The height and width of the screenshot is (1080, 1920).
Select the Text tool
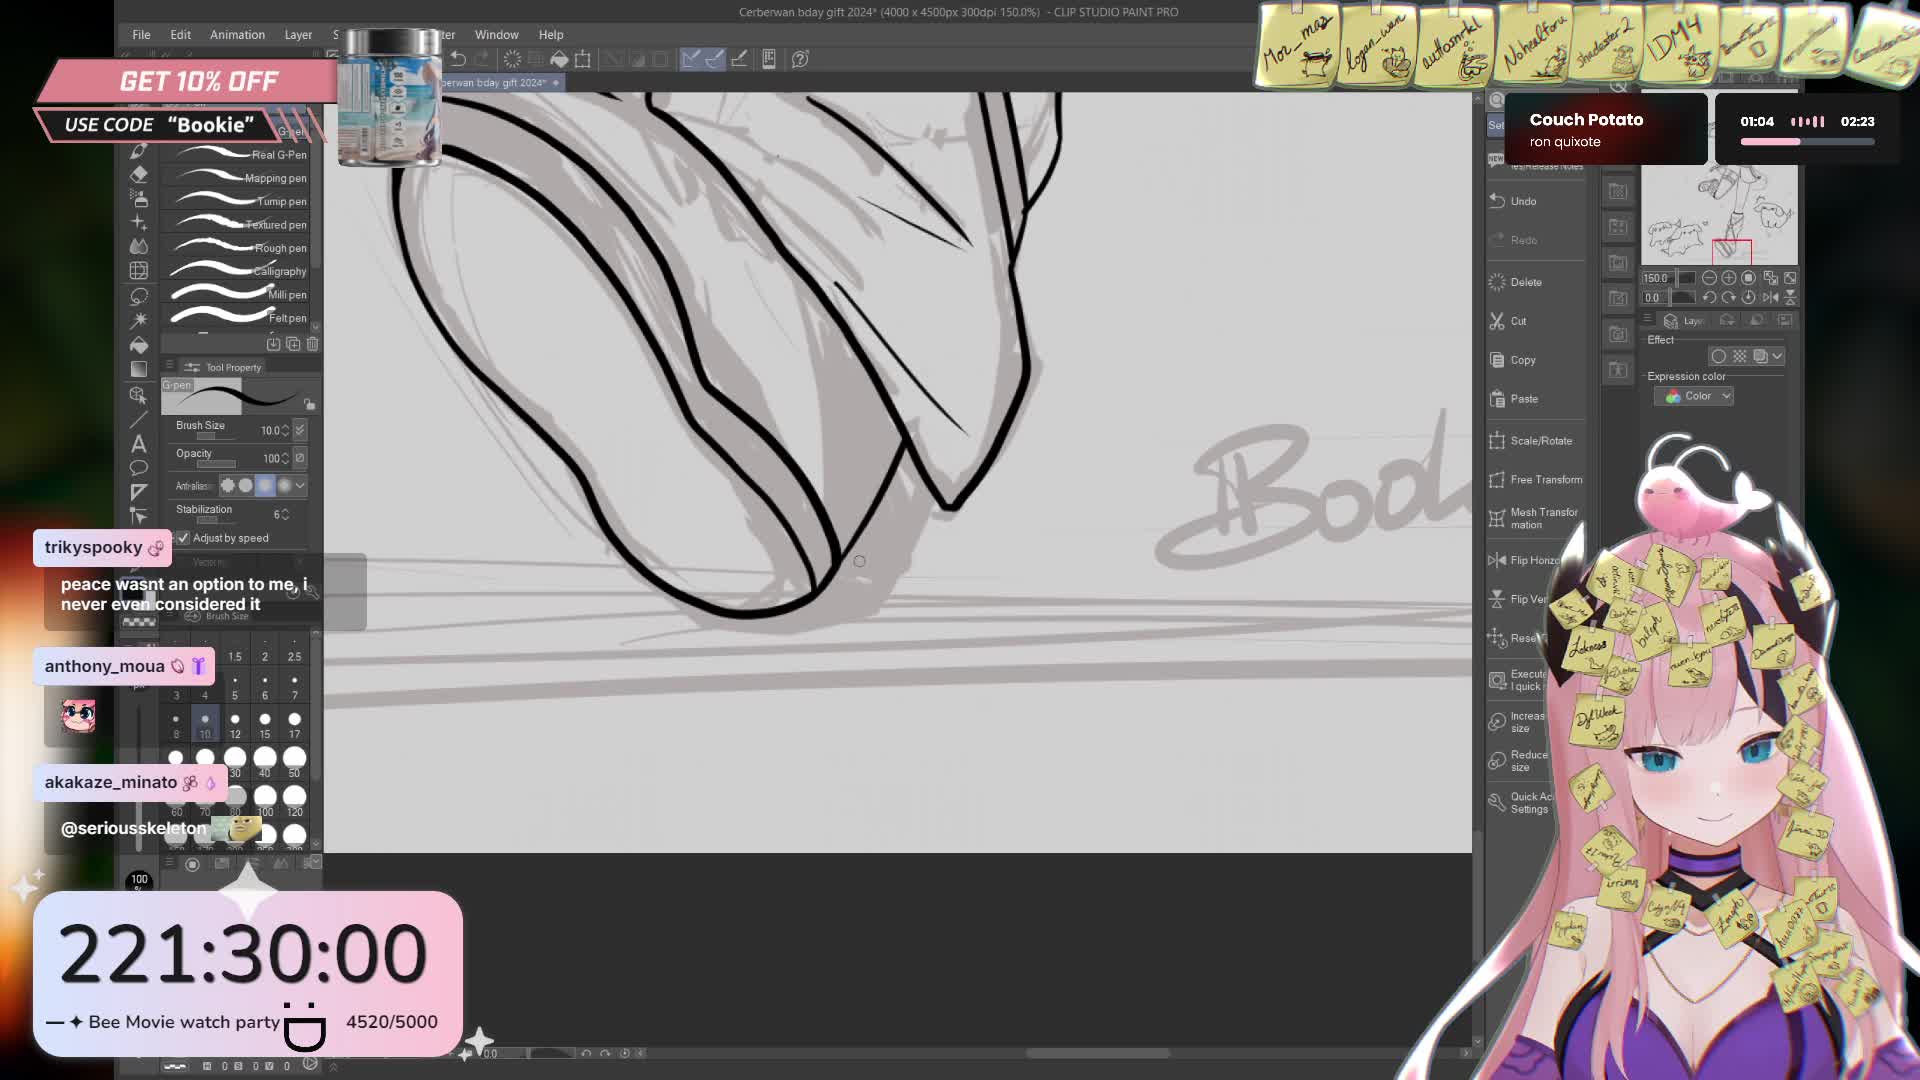coord(139,444)
